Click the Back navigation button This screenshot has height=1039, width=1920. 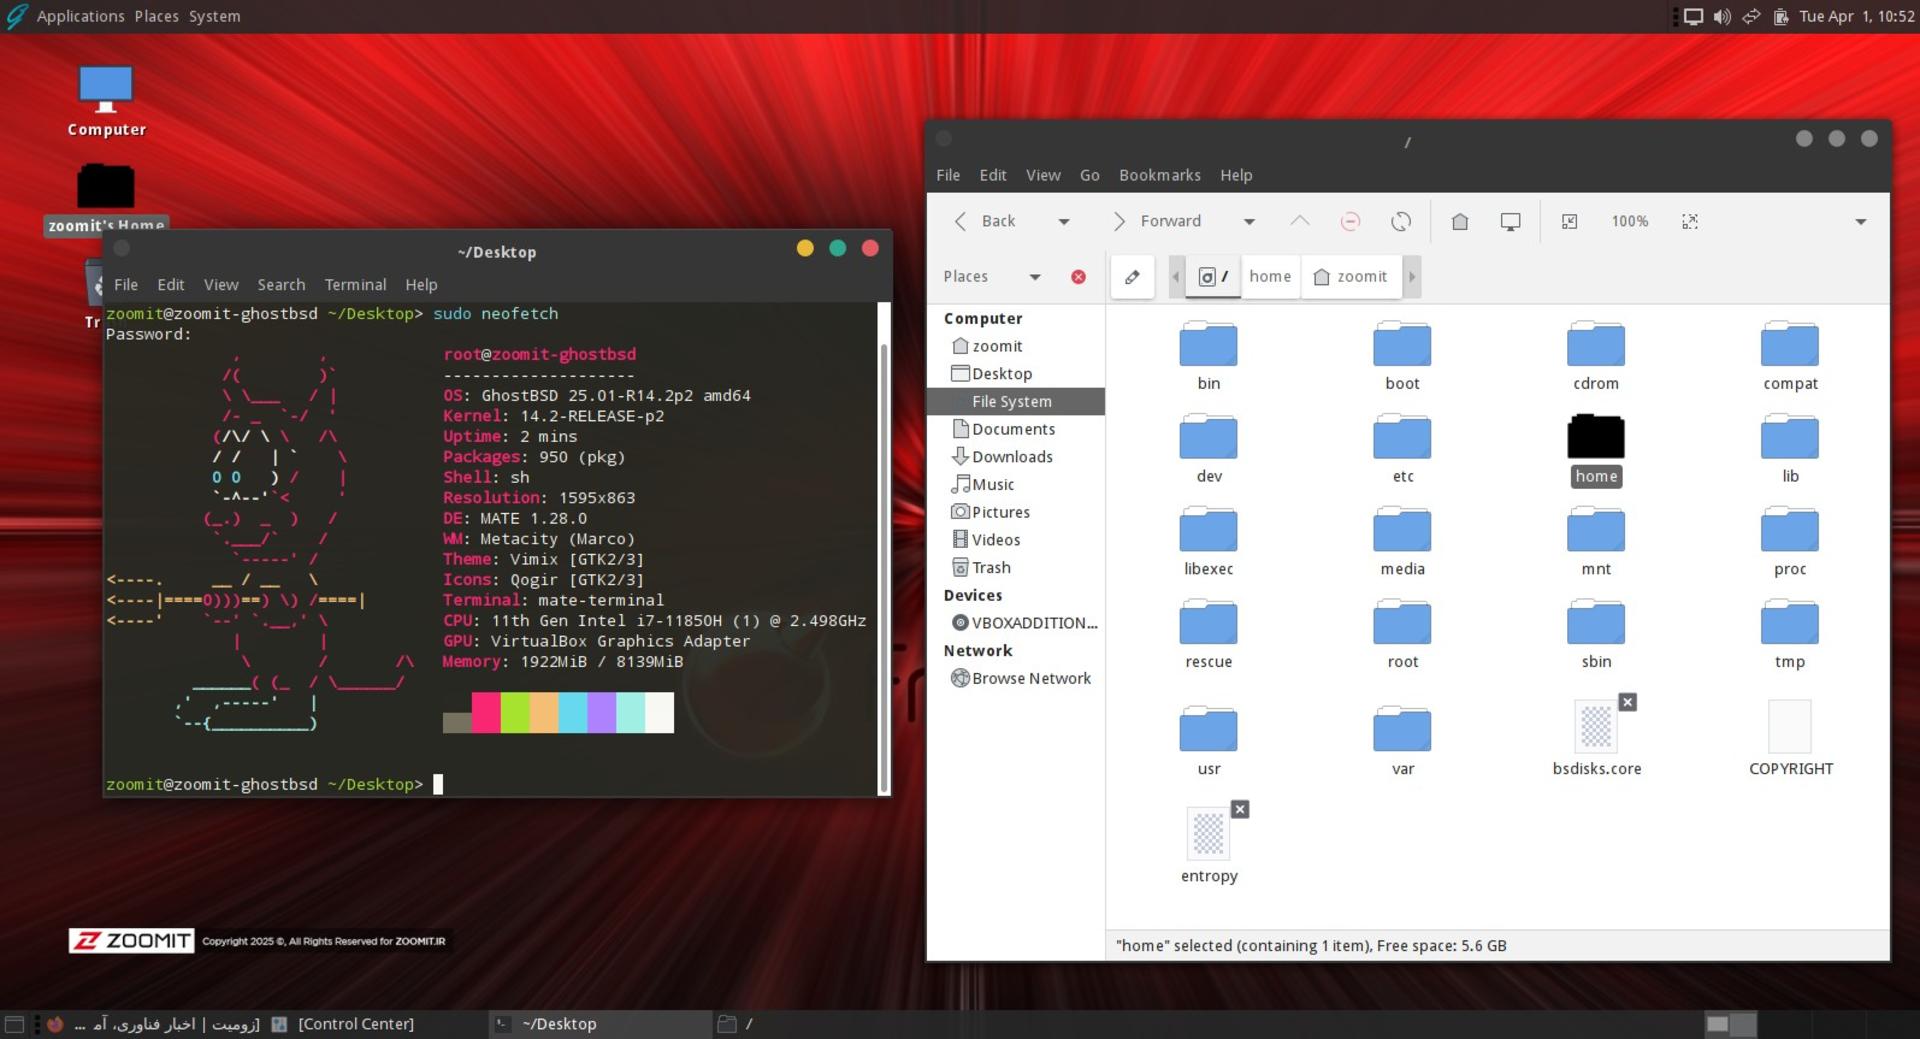(985, 222)
